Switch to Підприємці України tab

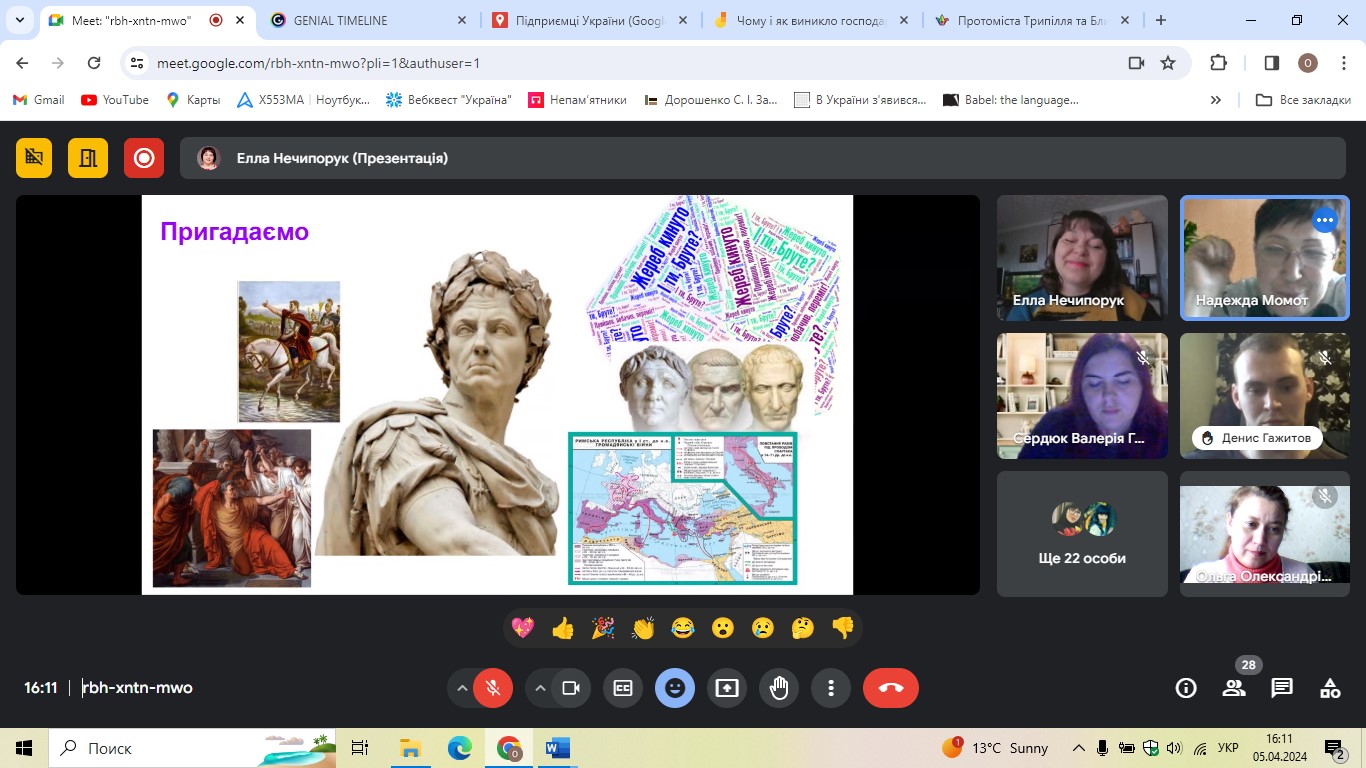(589, 20)
